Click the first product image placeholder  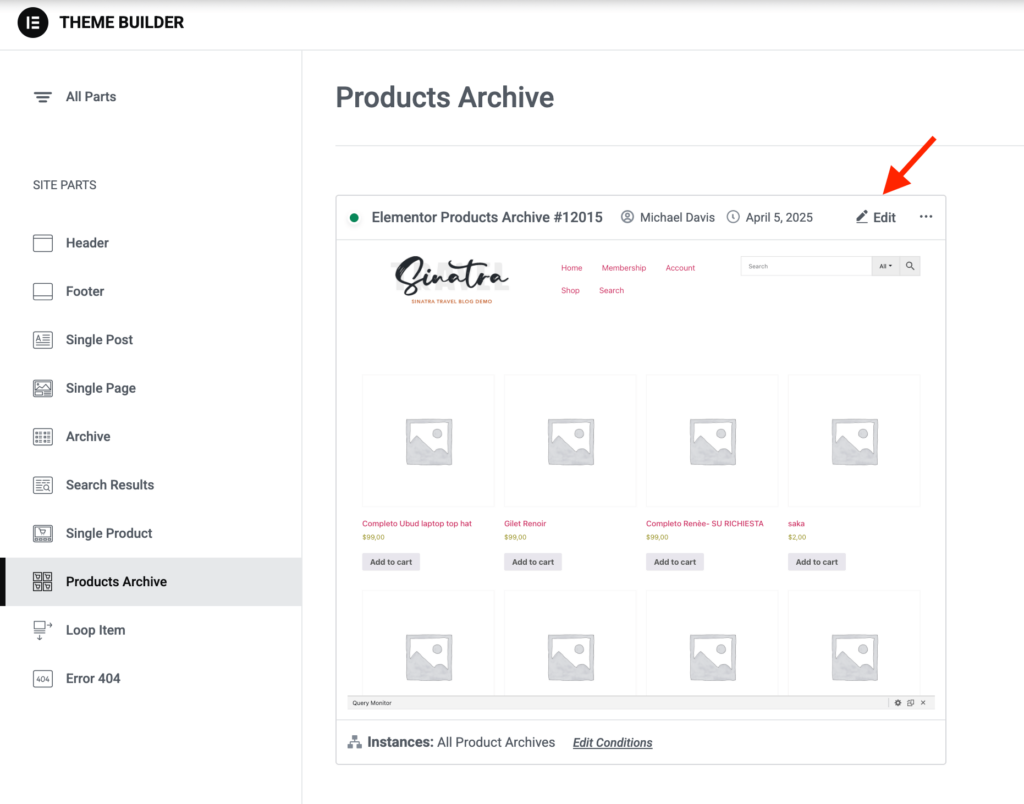[x=427, y=440]
